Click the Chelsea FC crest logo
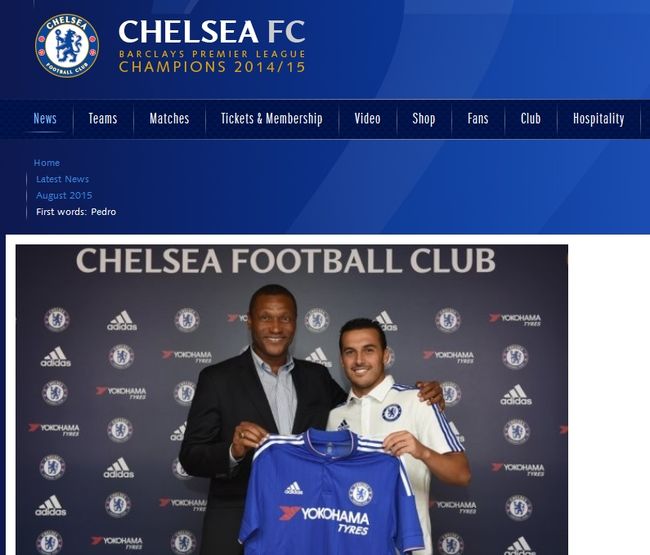The height and width of the screenshot is (555, 650). pos(67,46)
